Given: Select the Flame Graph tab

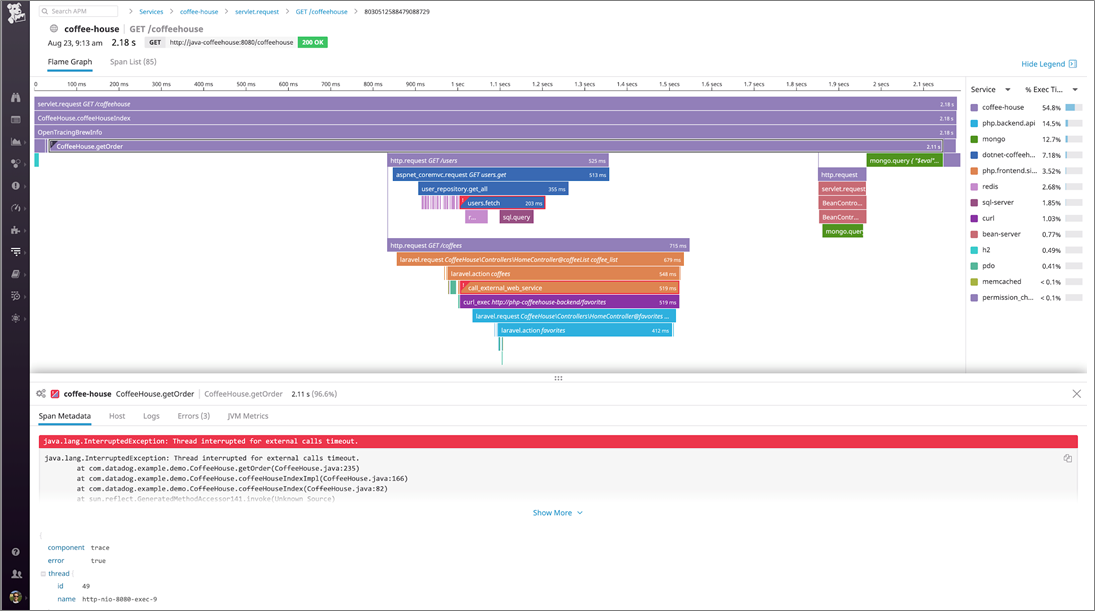Looking at the screenshot, I should [x=70, y=61].
